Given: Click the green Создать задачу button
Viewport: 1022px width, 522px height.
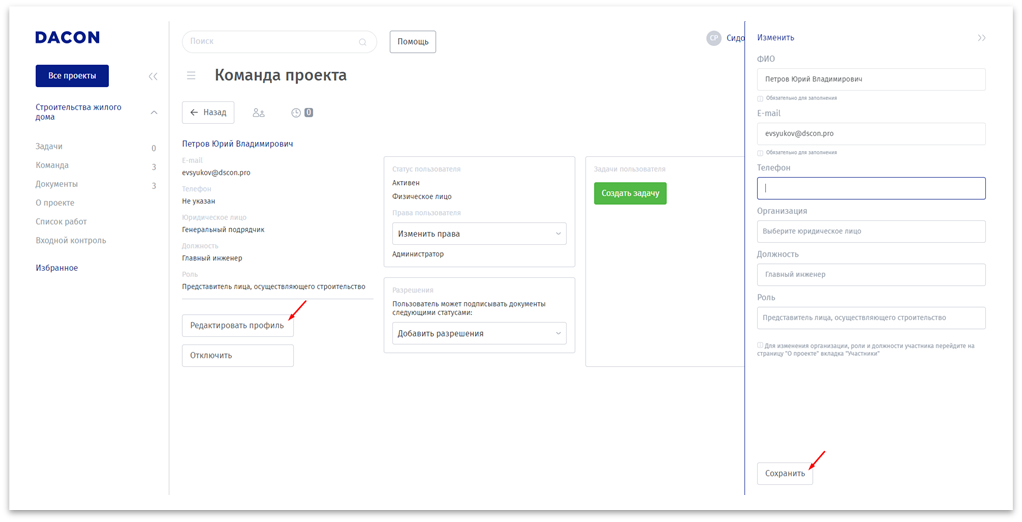Looking at the screenshot, I should click(630, 193).
